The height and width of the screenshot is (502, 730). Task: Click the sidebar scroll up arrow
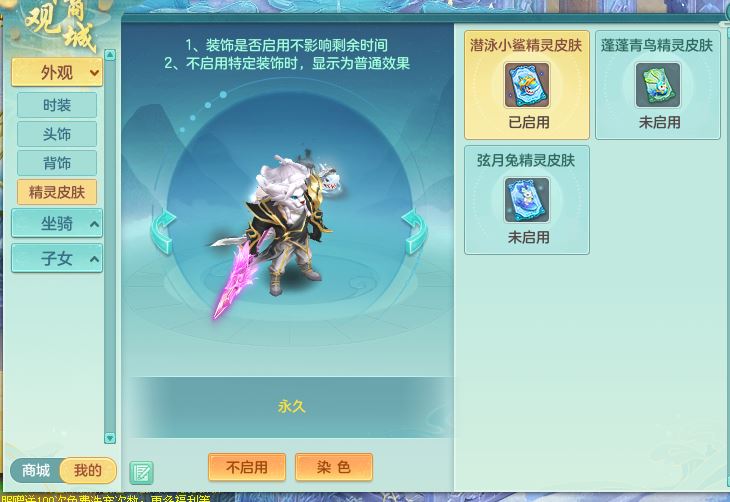(110, 55)
